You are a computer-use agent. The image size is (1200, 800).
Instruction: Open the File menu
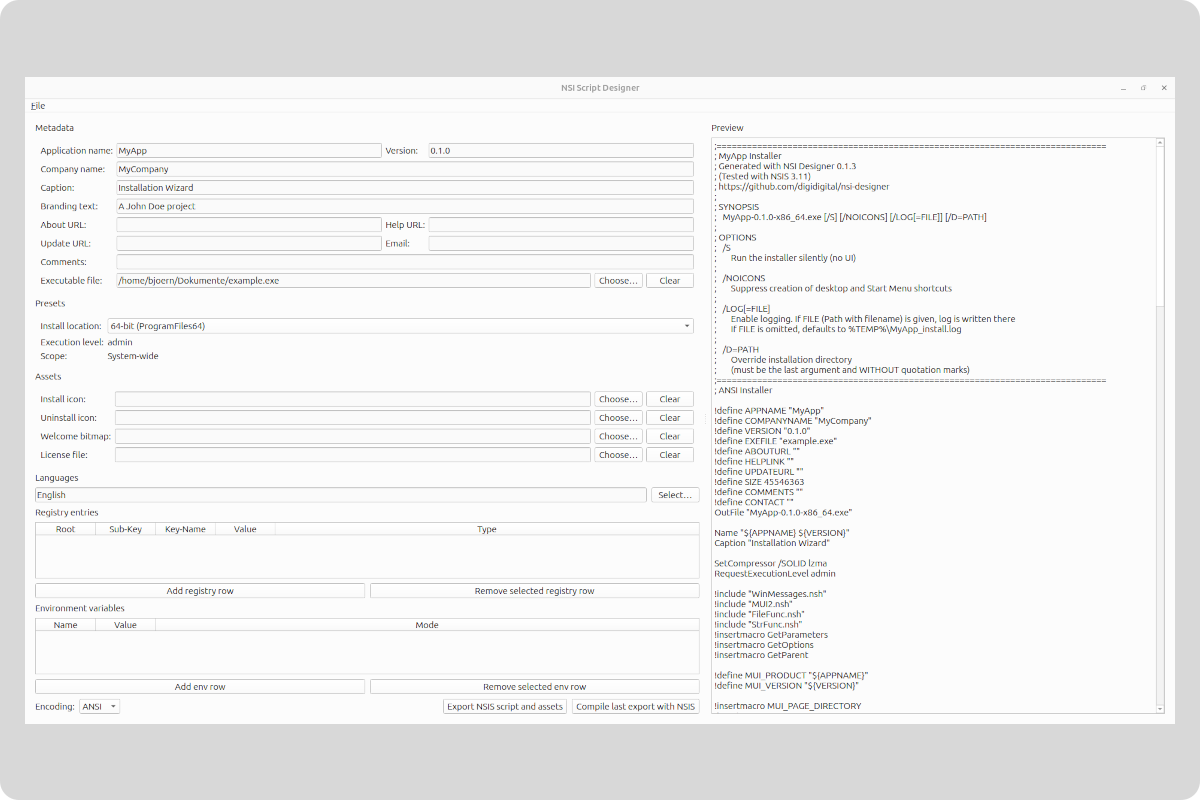click(38, 105)
